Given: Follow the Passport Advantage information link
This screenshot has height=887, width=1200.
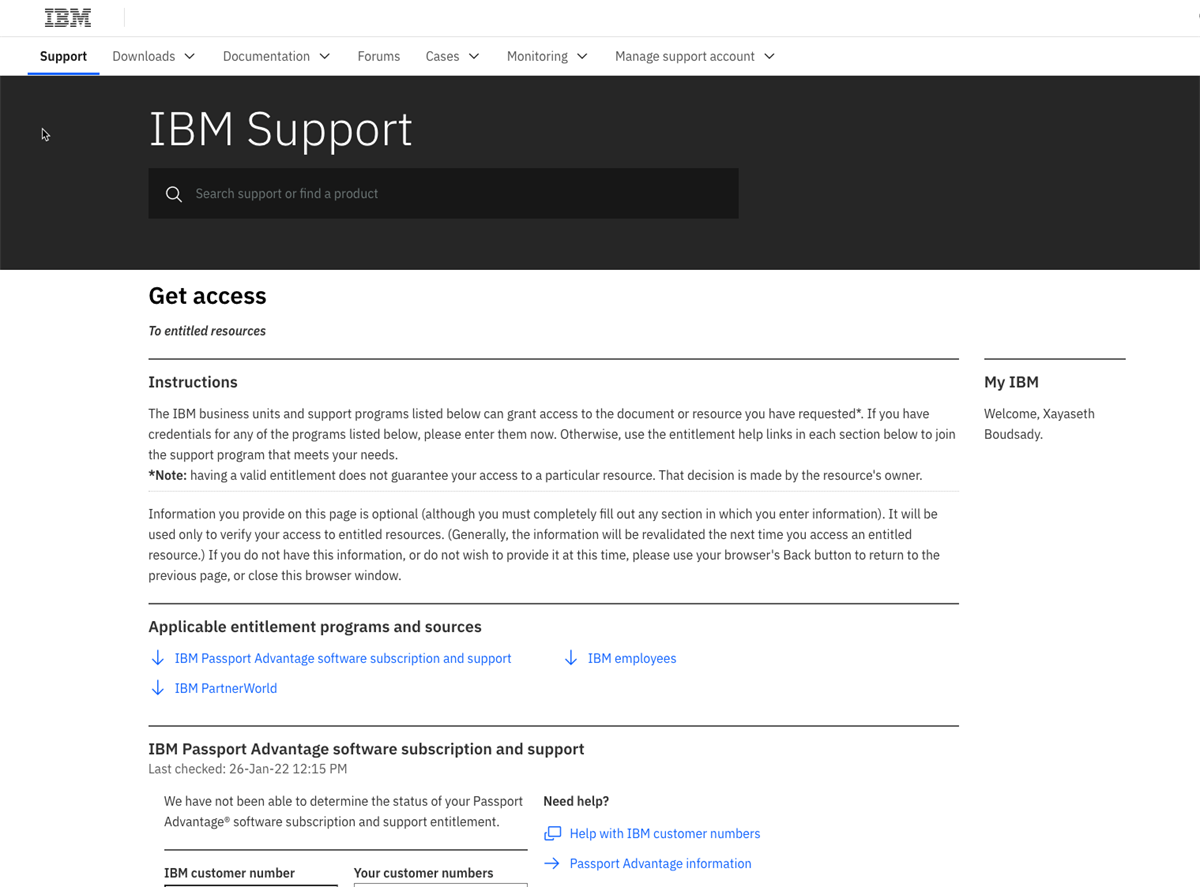Looking at the screenshot, I should point(660,863).
